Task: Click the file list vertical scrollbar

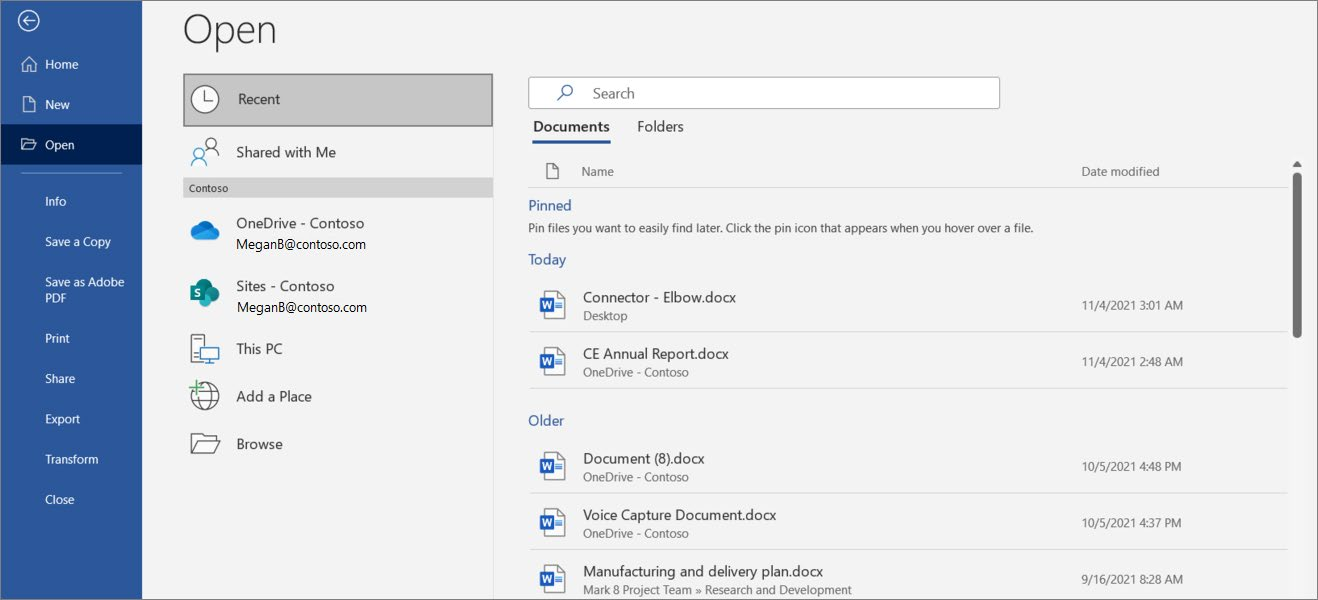Action: tap(1297, 255)
